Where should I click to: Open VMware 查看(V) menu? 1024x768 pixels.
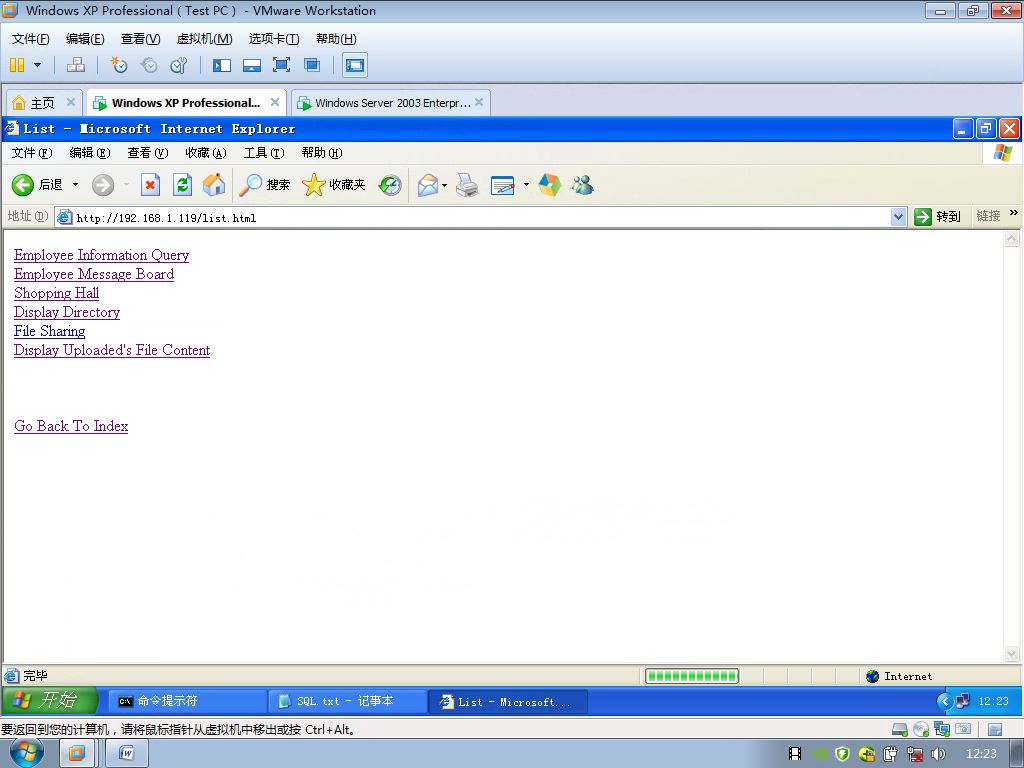pos(140,39)
